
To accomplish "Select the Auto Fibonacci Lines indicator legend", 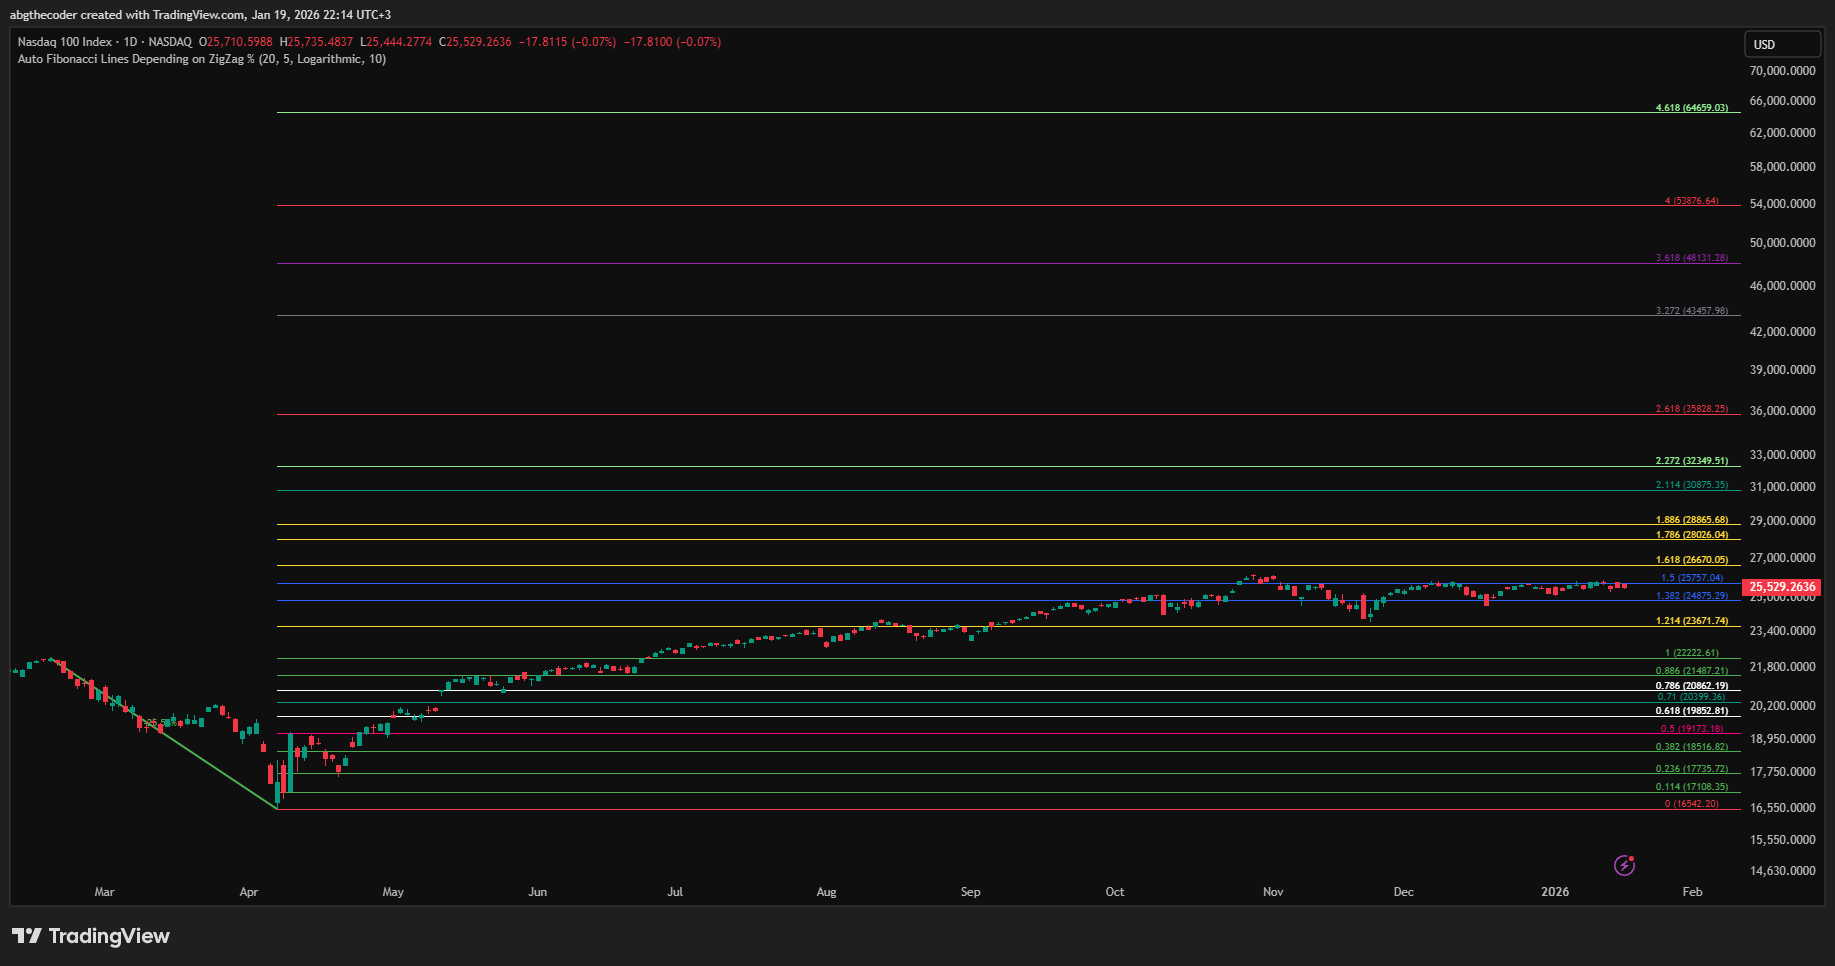I will (201, 59).
